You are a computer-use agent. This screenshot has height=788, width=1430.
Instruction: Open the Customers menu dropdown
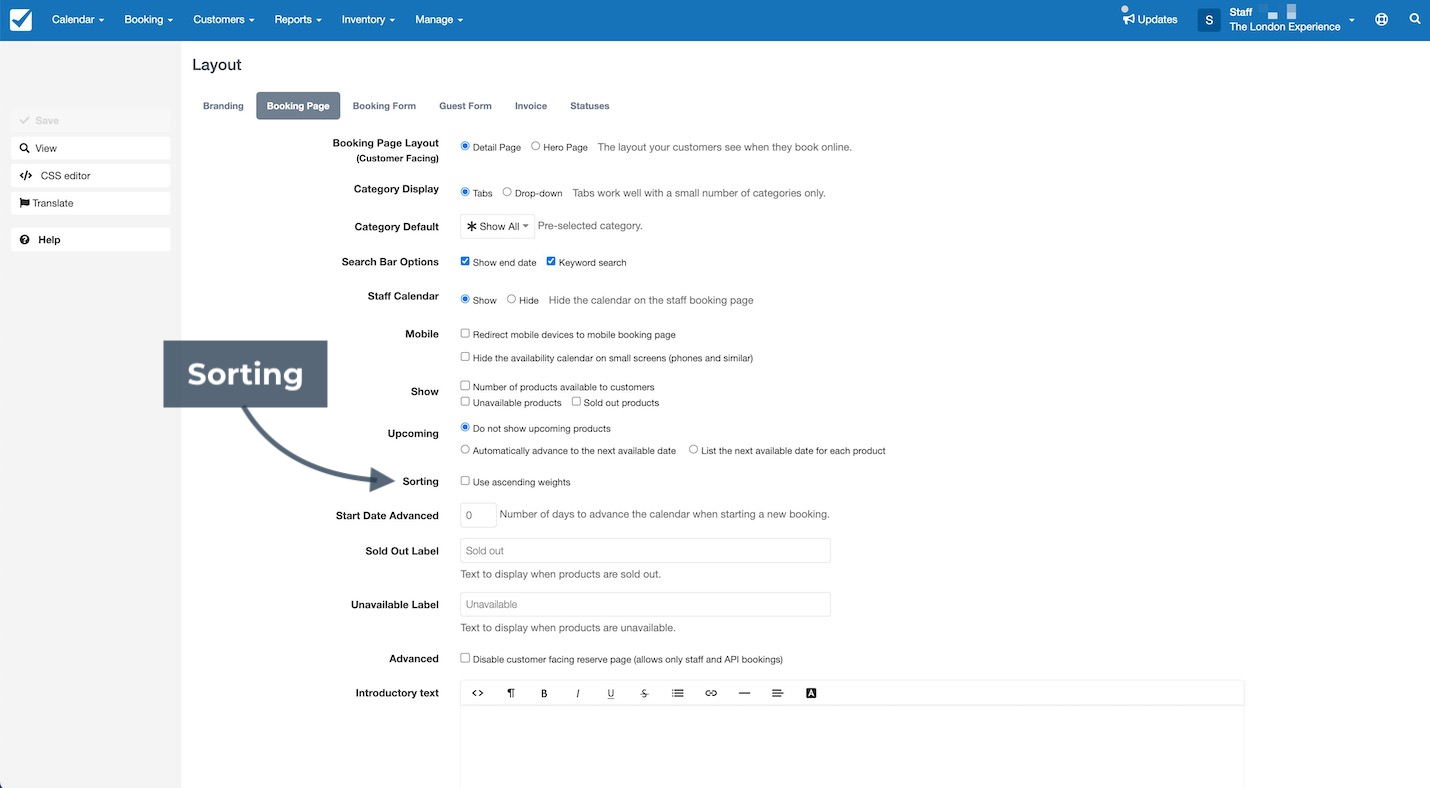click(224, 19)
